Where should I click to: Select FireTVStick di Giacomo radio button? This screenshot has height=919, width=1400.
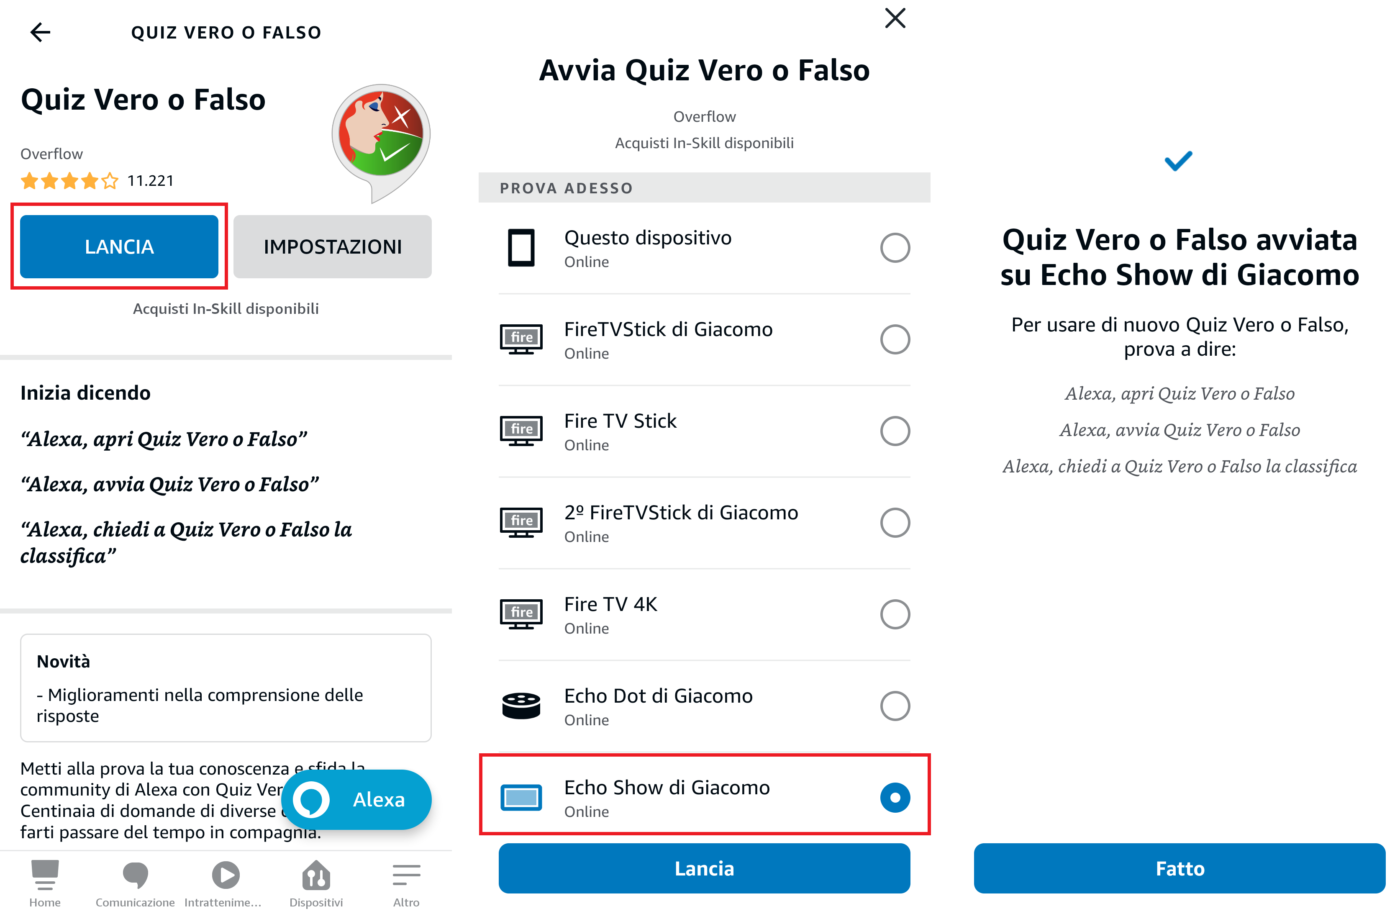[x=895, y=340]
